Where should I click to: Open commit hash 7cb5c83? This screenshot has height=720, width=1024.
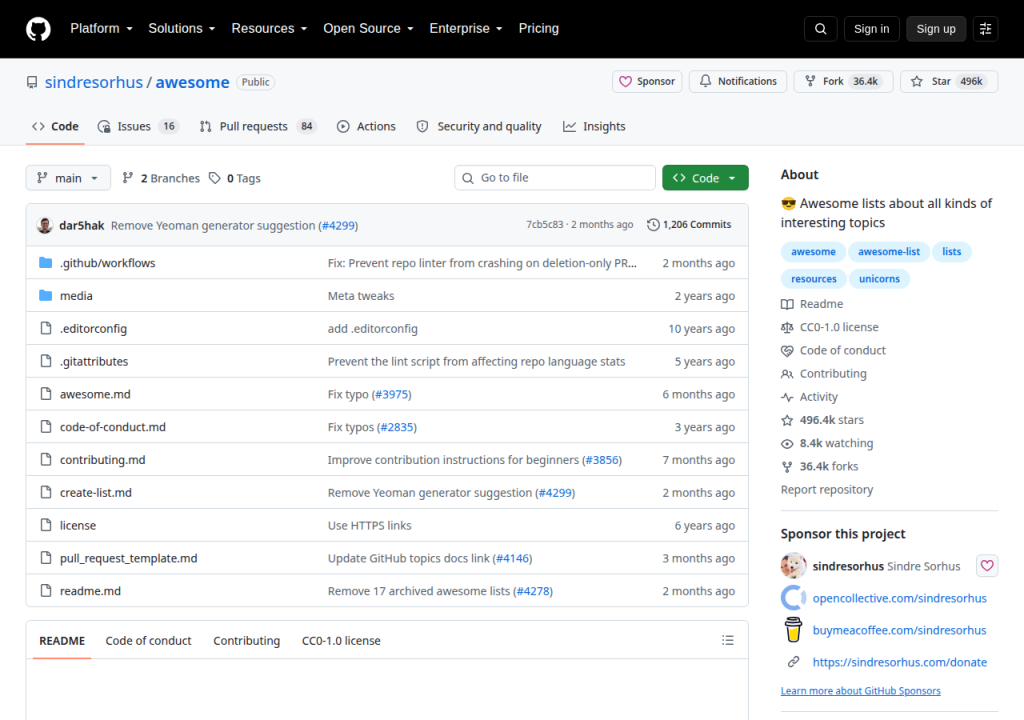tap(544, 225)
